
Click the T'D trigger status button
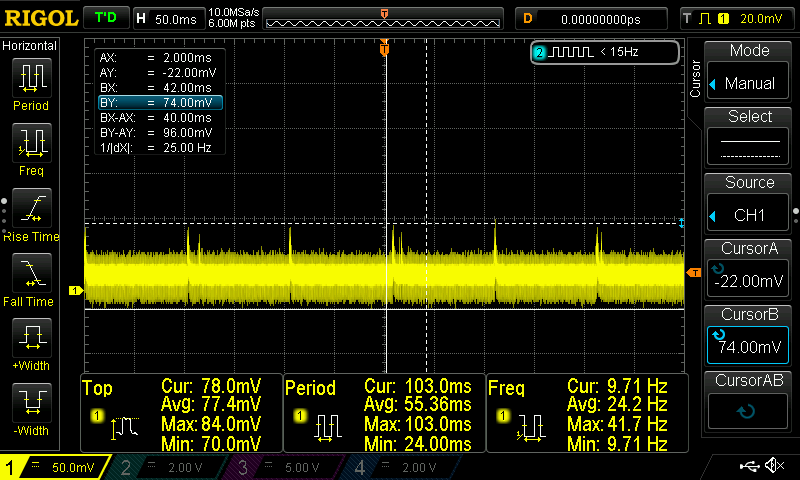pyautogui.click(x=104, y=18)
